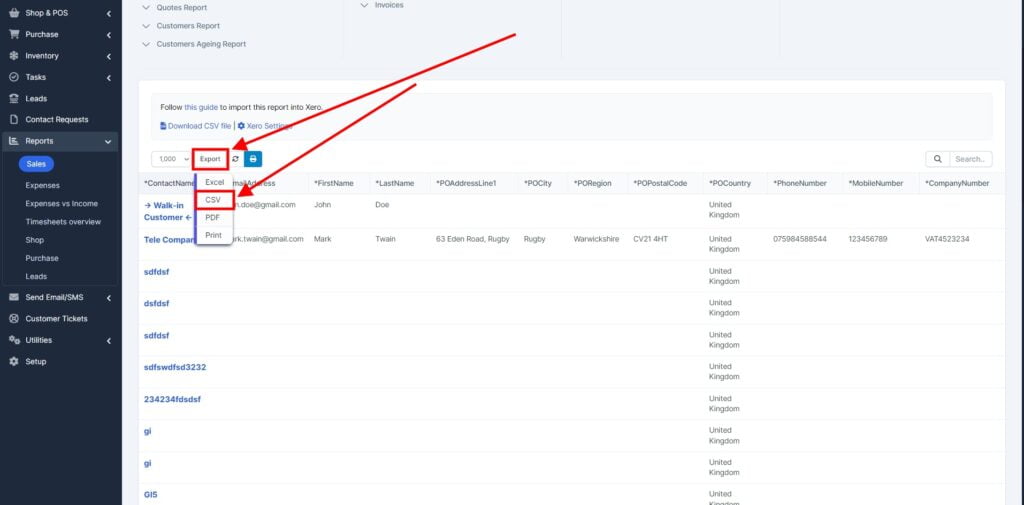The height and width of the screenshot is (505, 1024).
Task: Open the Sales reports submenu item
Action: [36, 164]
